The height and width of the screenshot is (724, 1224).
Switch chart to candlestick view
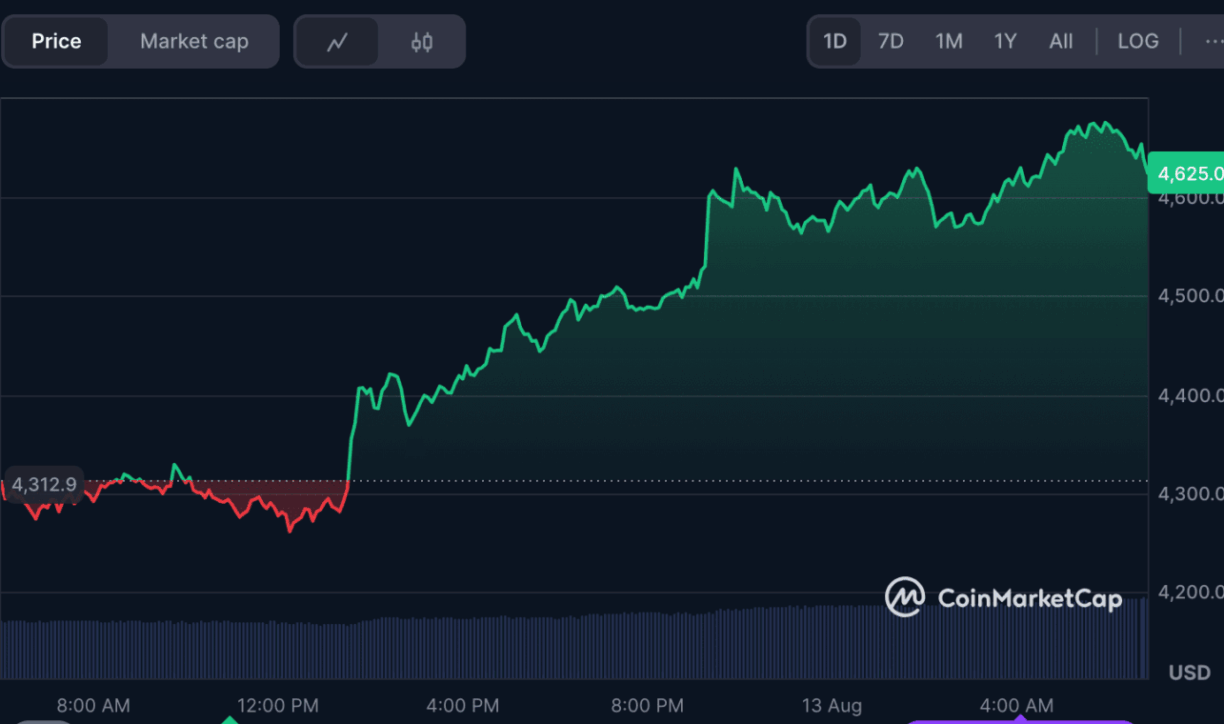point(421,41)
